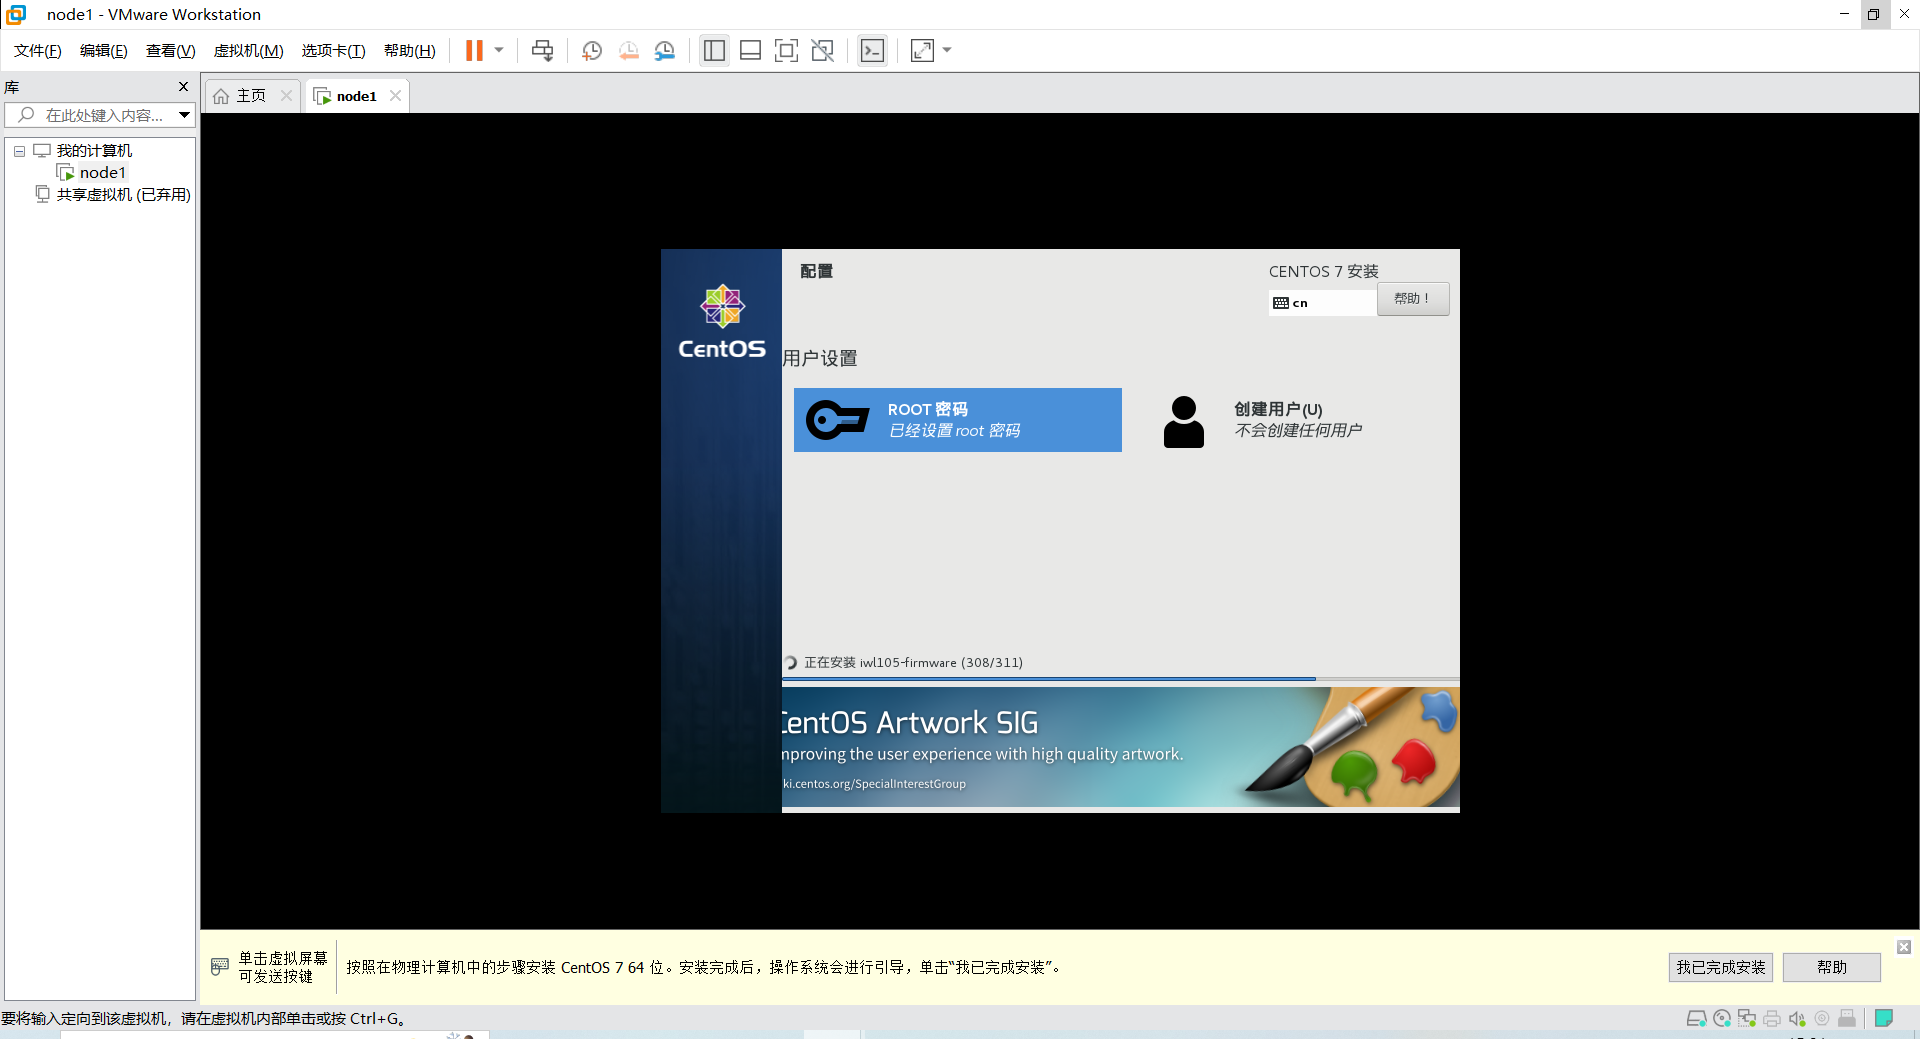Click the webcam device status icon
Screen dimensions: 1920x1039
tap(1822, 1019)
